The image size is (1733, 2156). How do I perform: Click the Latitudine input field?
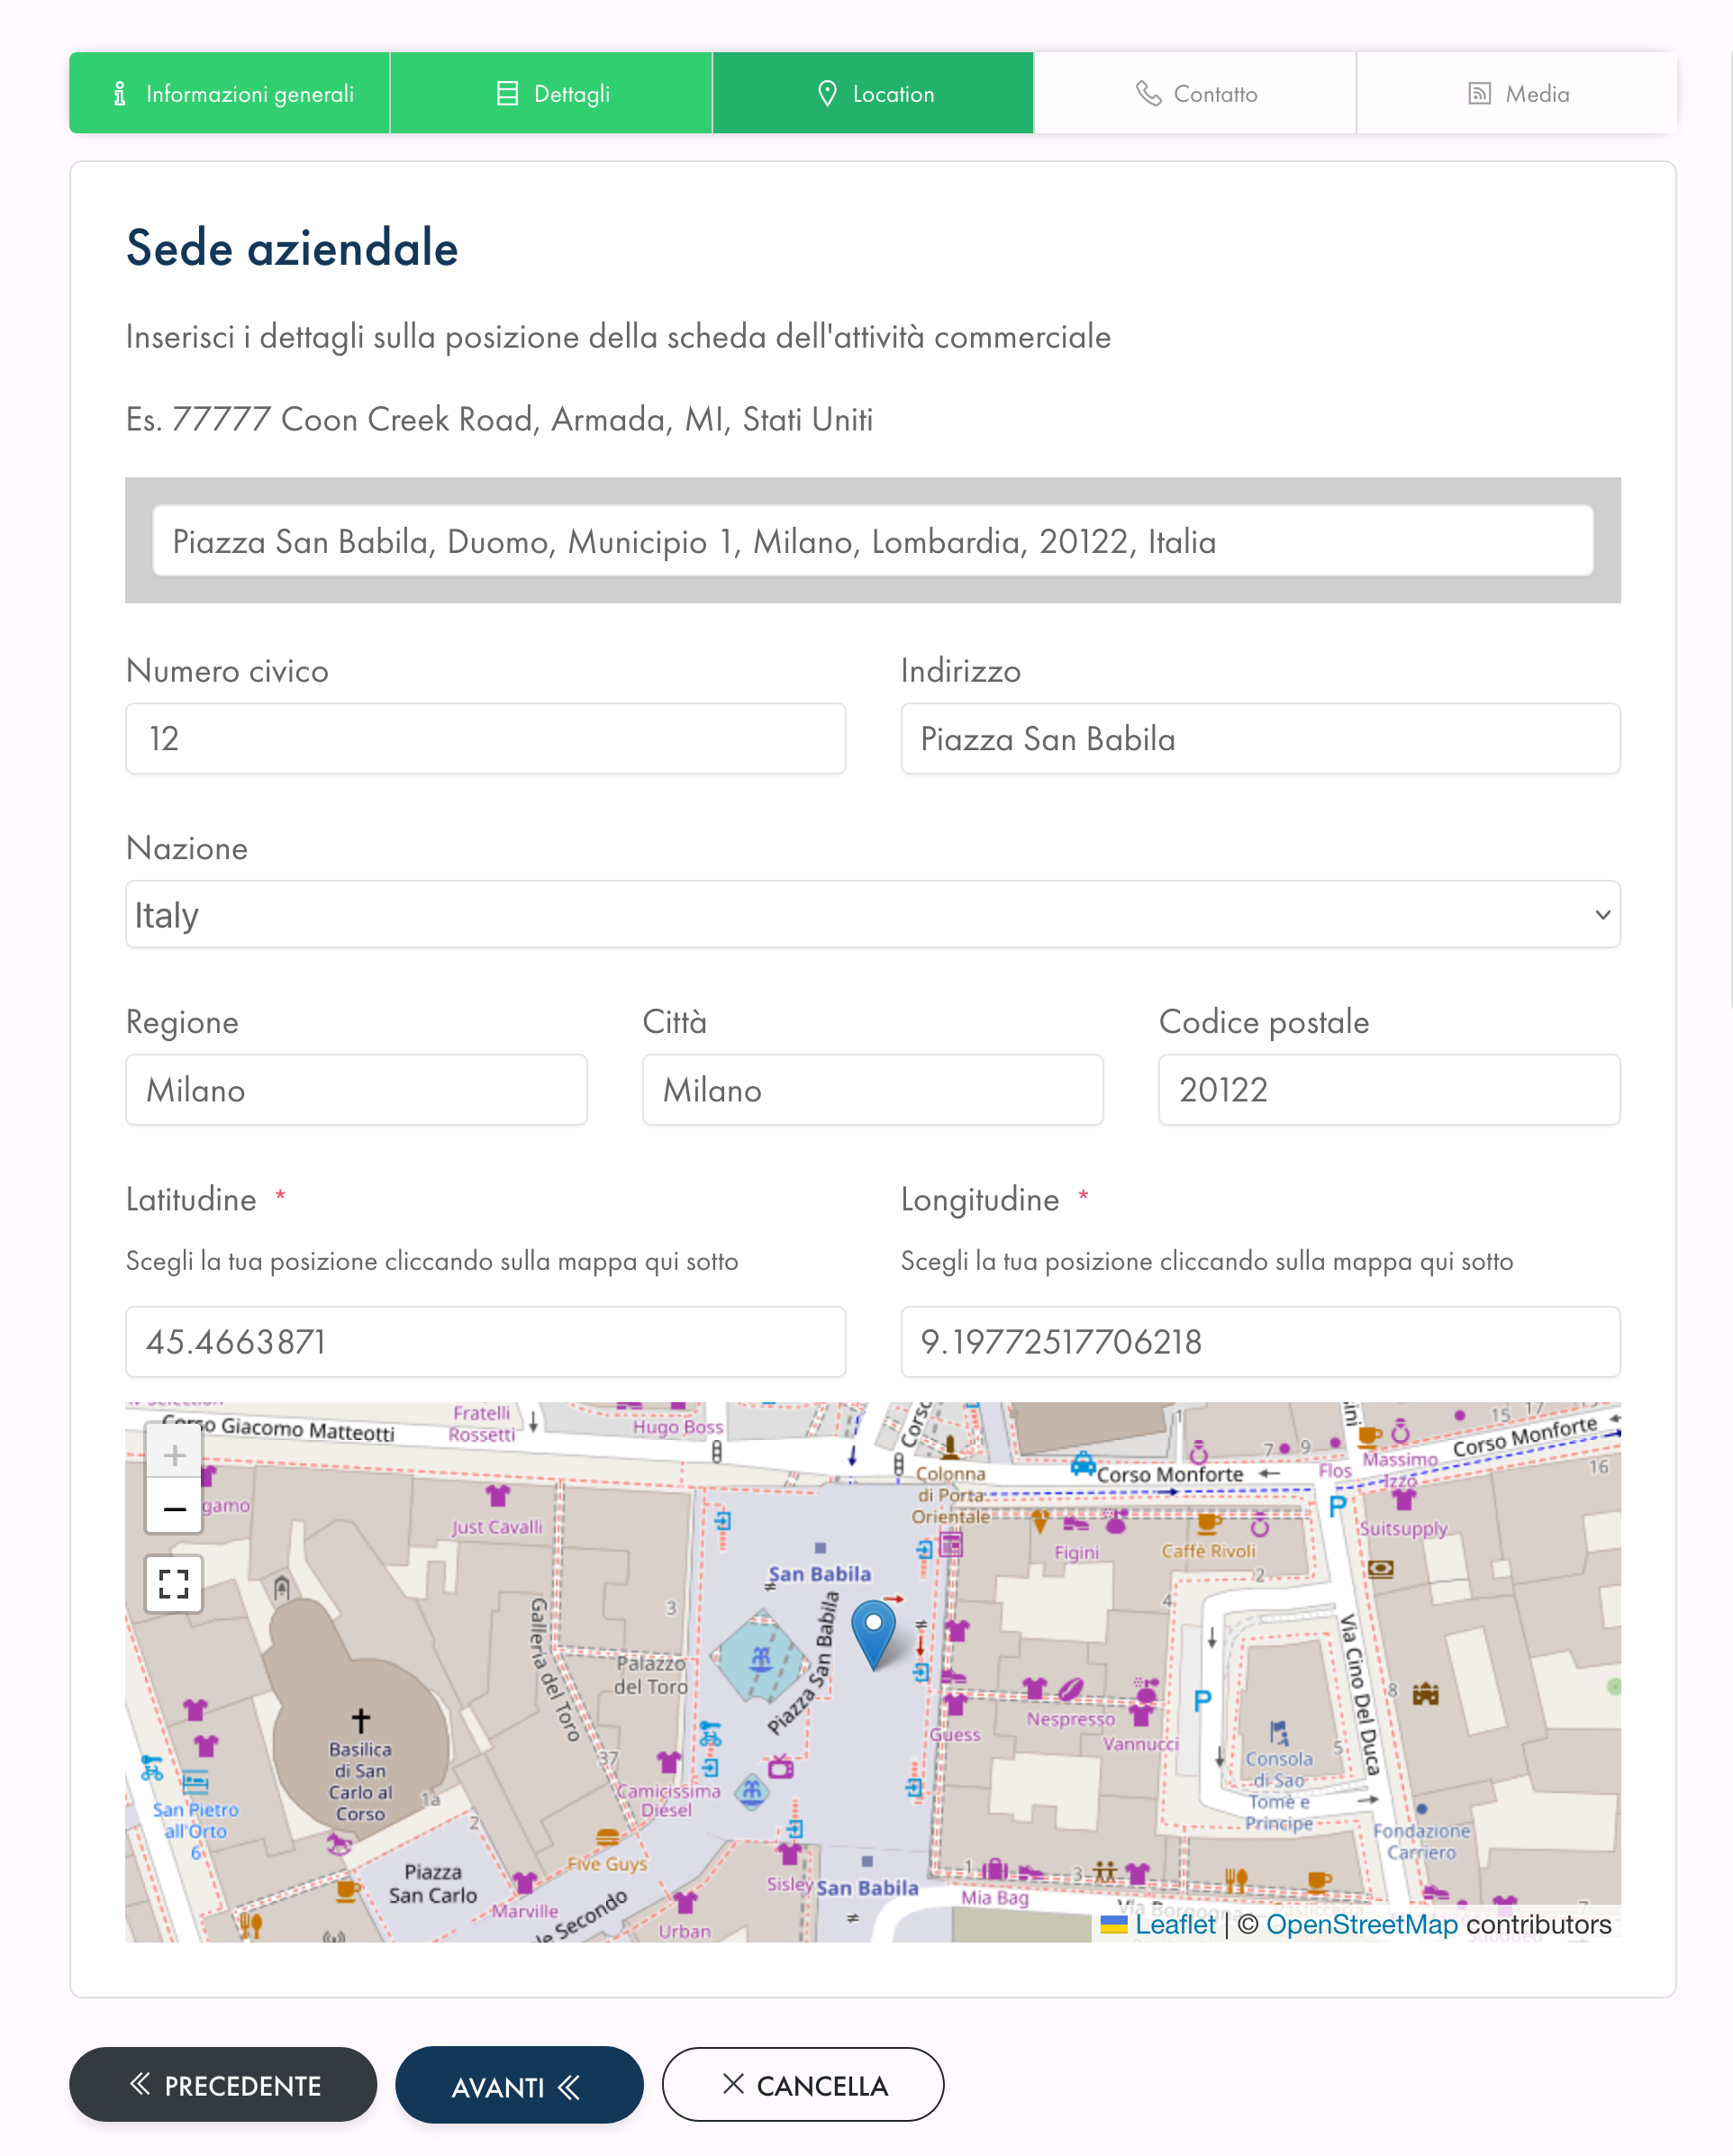click(485, 1341)
